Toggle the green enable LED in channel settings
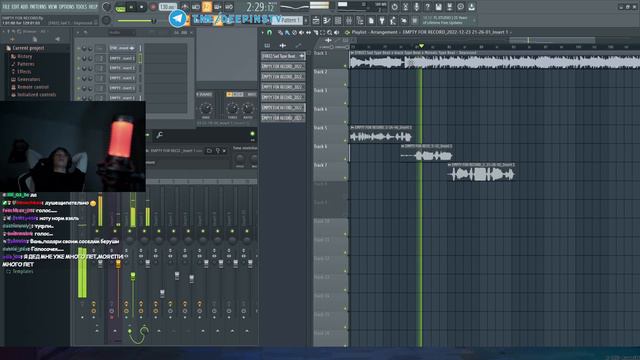 [x=252, y=134]
